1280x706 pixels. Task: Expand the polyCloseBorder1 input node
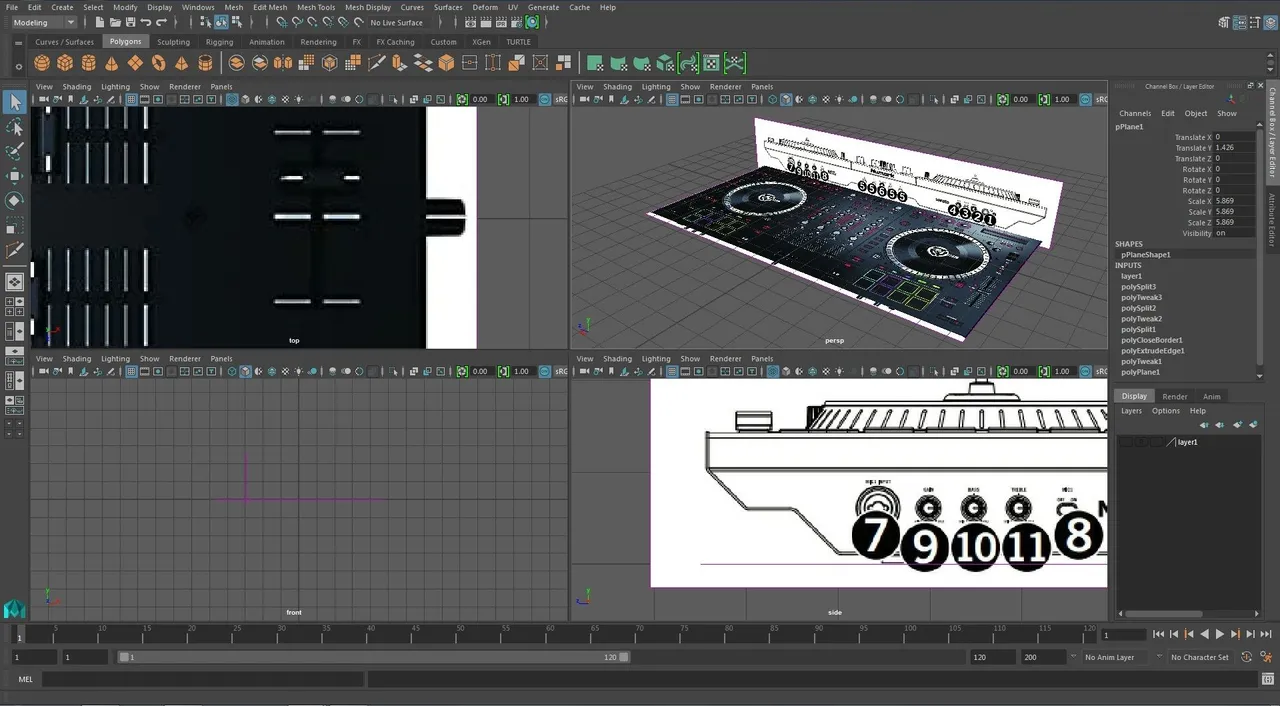point(1152,340)
